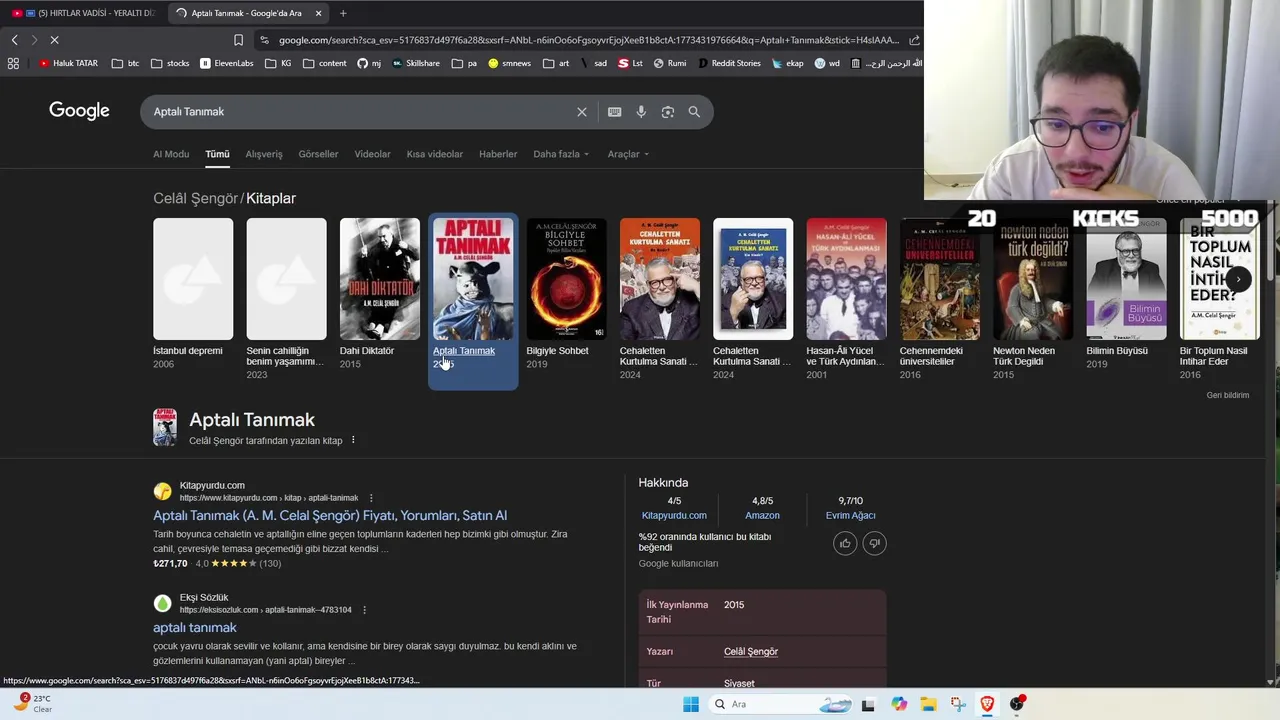Share this page from the address bar
Image resolution: width=1280 pixels, height=720 pixels.
point(914,40)
